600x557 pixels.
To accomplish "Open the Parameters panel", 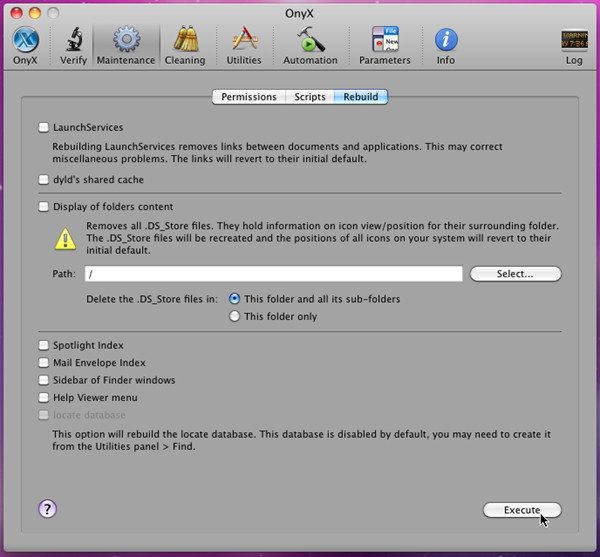I will pyautogui.click(x=385, y=46).
